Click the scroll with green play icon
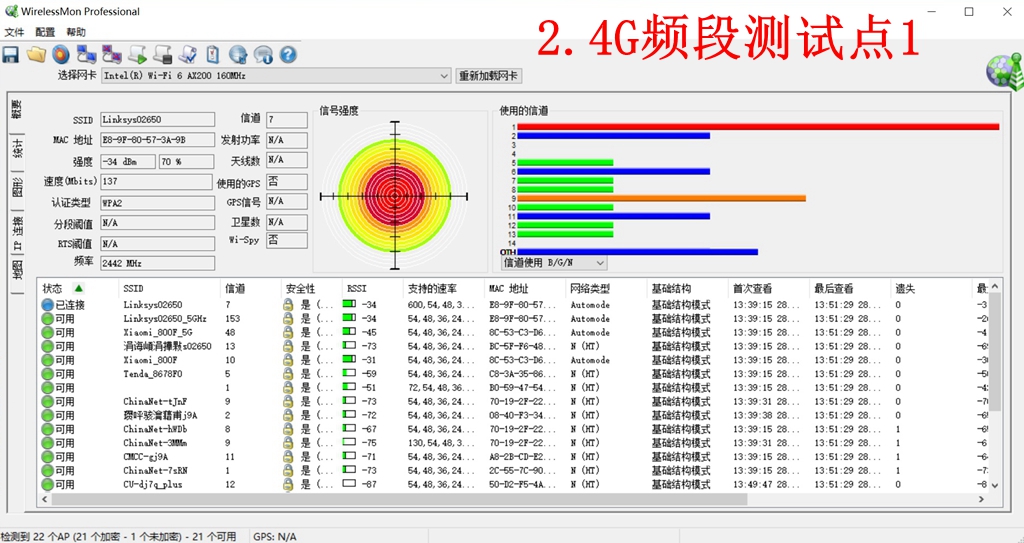1024x543 pixels. [x=137, y=54]
